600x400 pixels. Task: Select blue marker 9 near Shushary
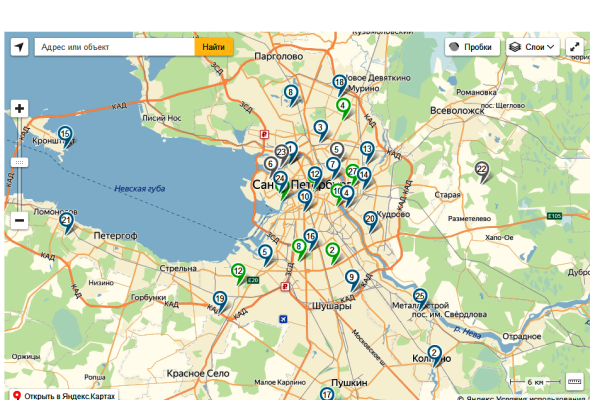point(352,280)
